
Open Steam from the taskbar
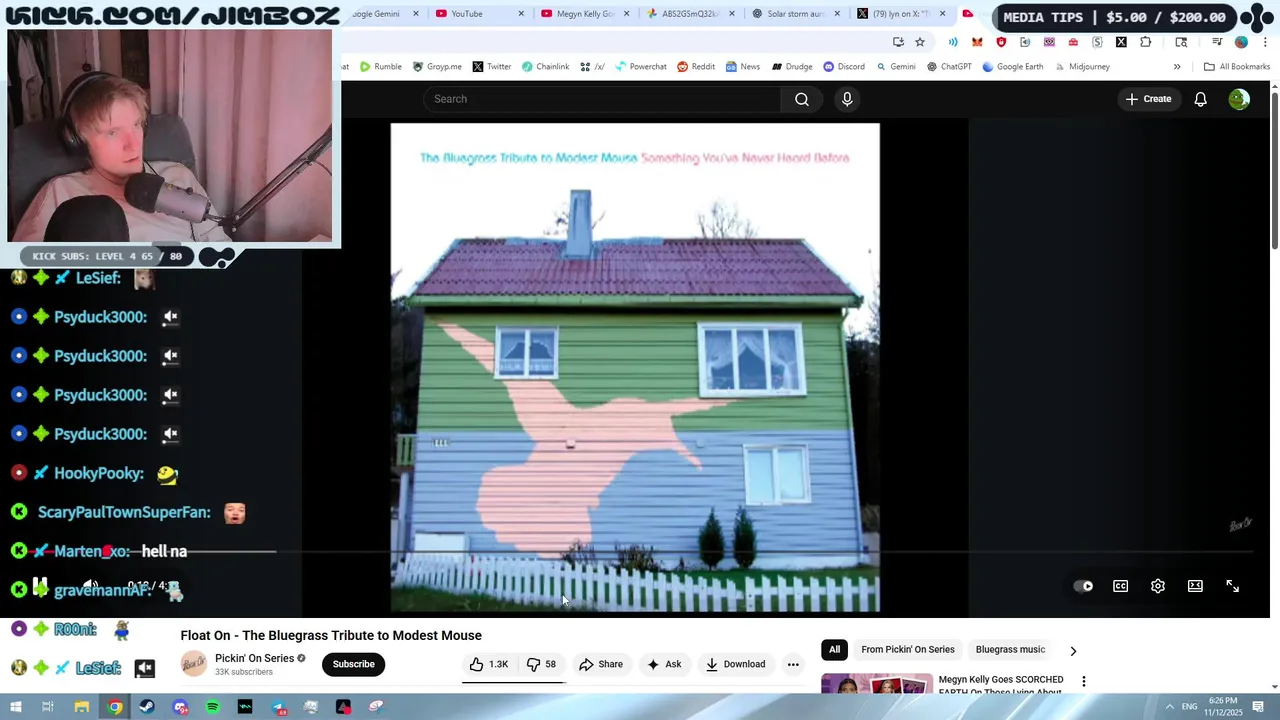click(147, 707)
